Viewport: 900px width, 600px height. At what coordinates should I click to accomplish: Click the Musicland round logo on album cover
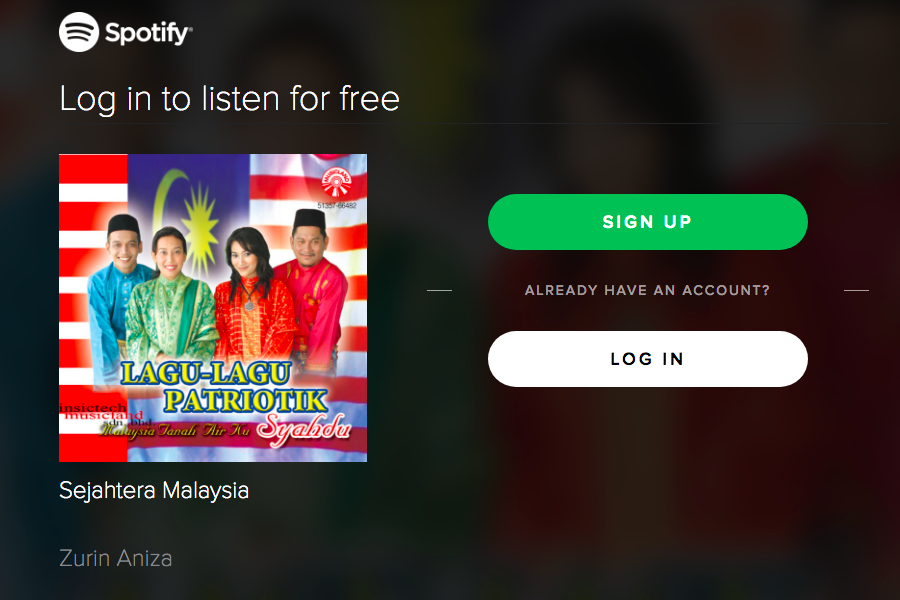(x=336, y=182)
